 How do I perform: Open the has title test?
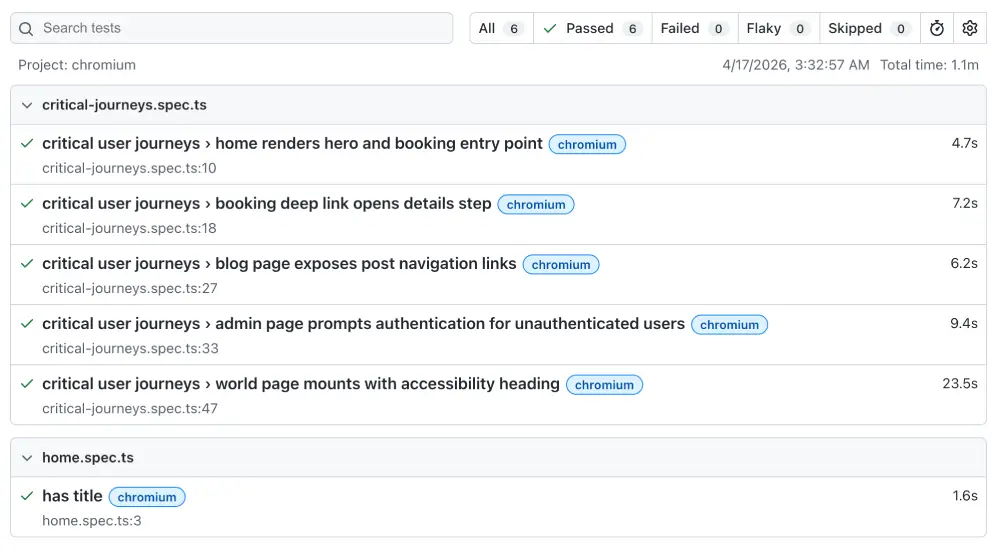click(x=72, y=496)
